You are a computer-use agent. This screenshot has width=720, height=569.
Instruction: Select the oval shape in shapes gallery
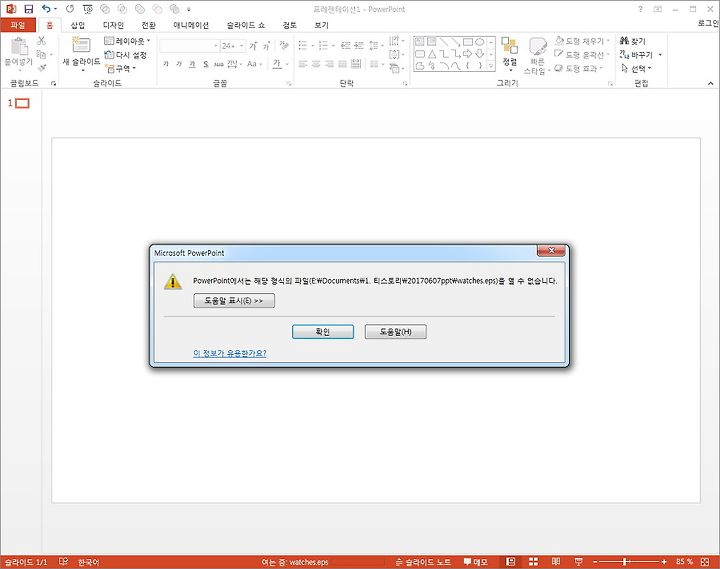[x=479, y=42]
